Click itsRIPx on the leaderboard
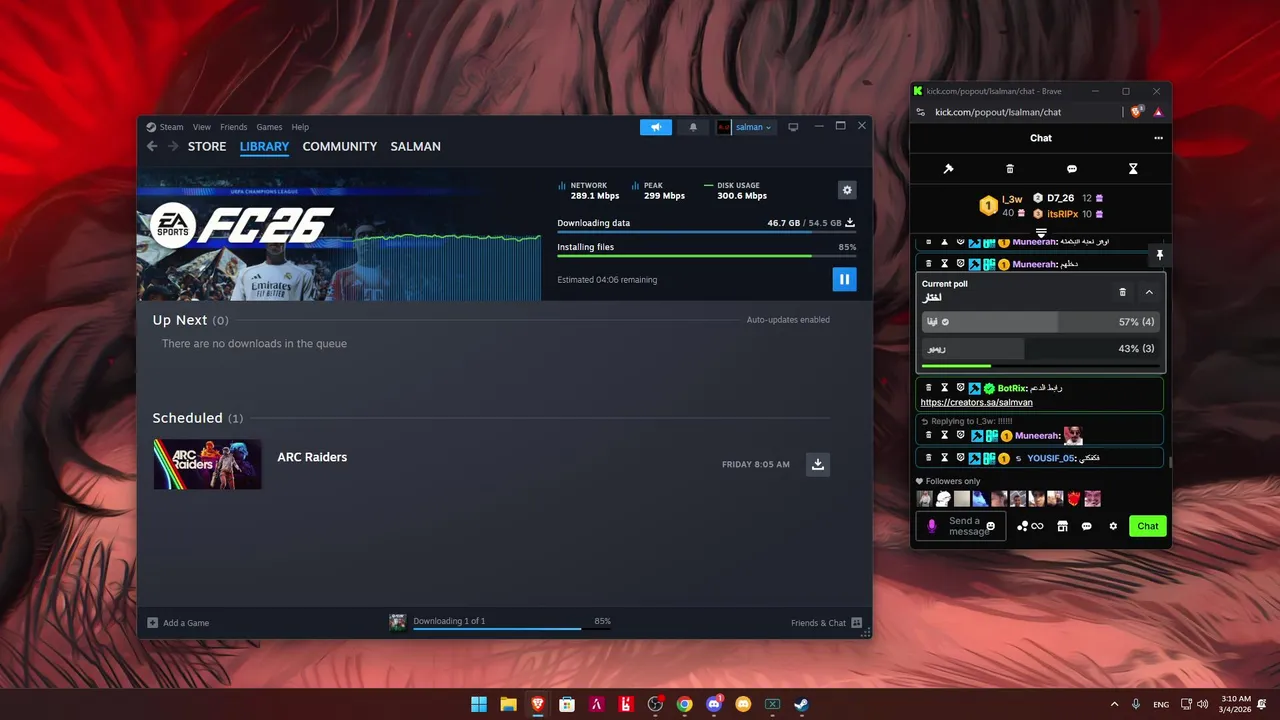The image size is (1280, 720). point(1062,214)
